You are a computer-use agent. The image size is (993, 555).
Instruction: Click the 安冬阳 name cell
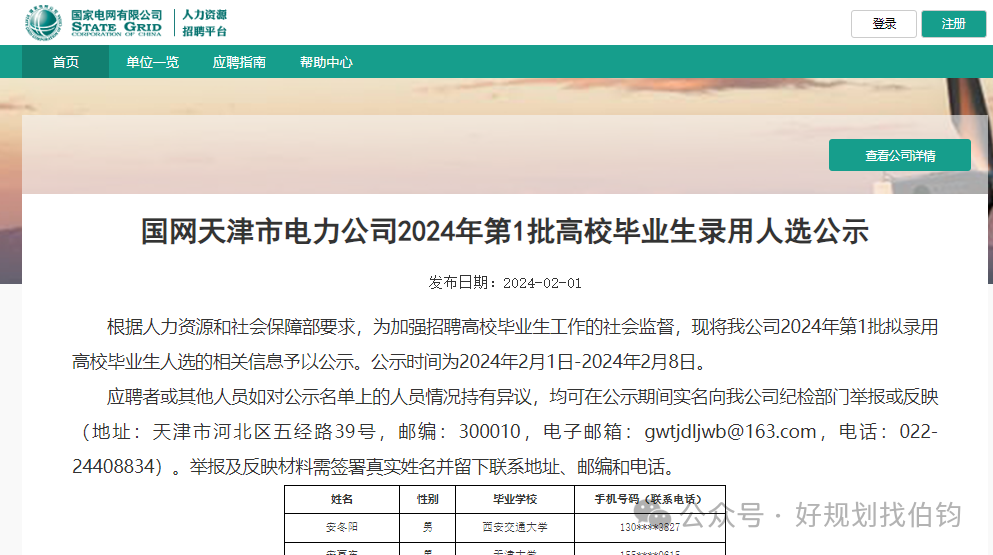point(342,527)
